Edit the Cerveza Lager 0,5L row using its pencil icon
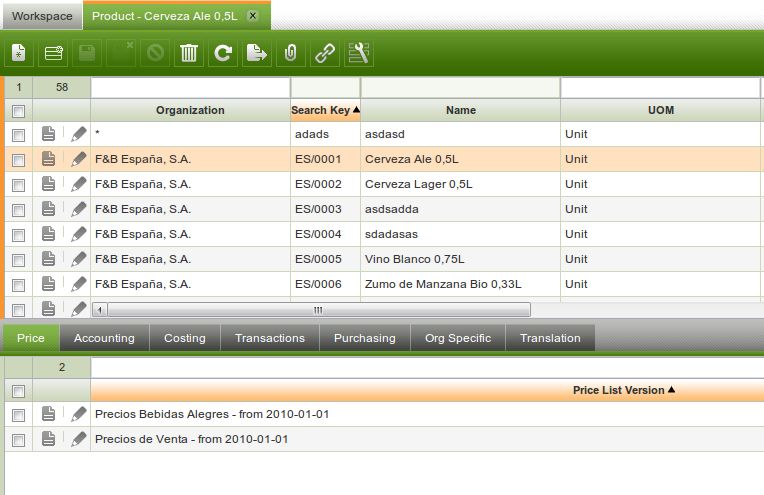 pyautogui.click(x=78, y=184)
